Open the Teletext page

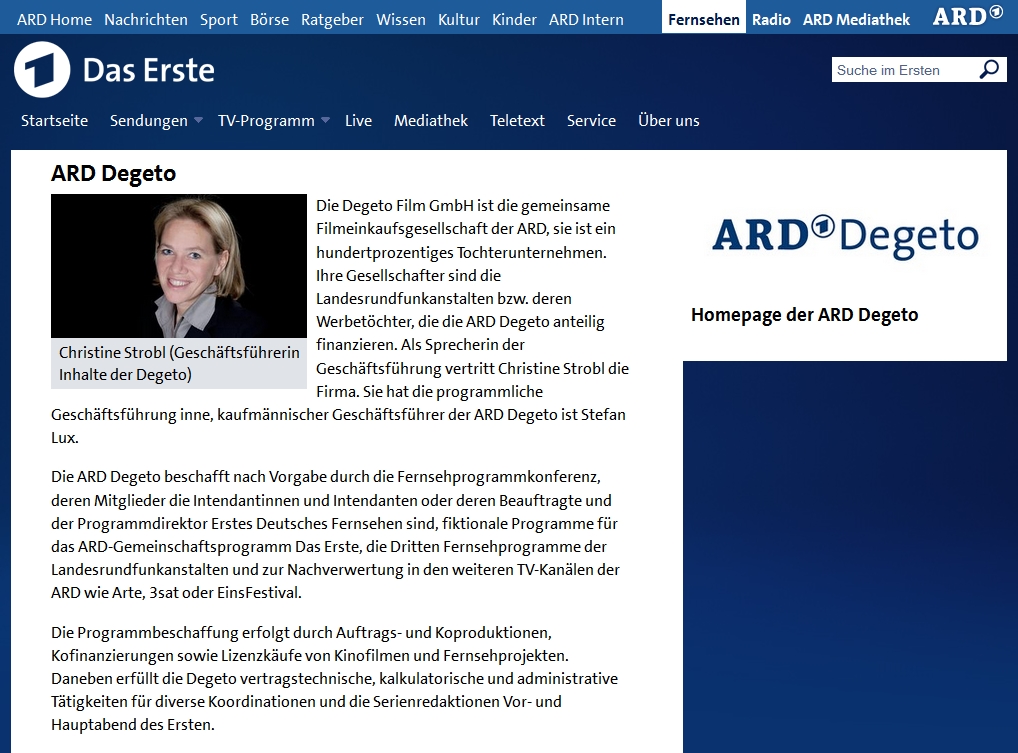coord(517,120)
